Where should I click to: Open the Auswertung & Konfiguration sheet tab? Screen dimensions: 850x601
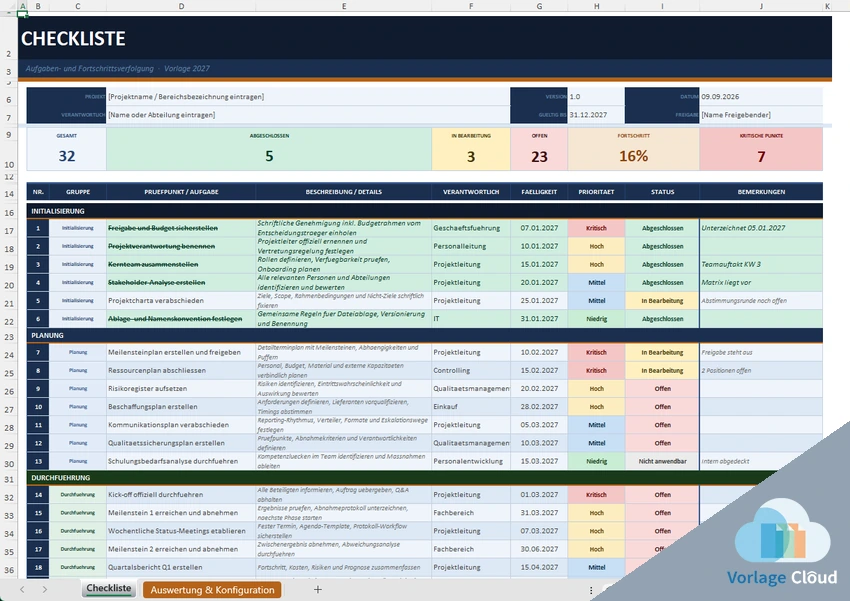click(212, 590)
